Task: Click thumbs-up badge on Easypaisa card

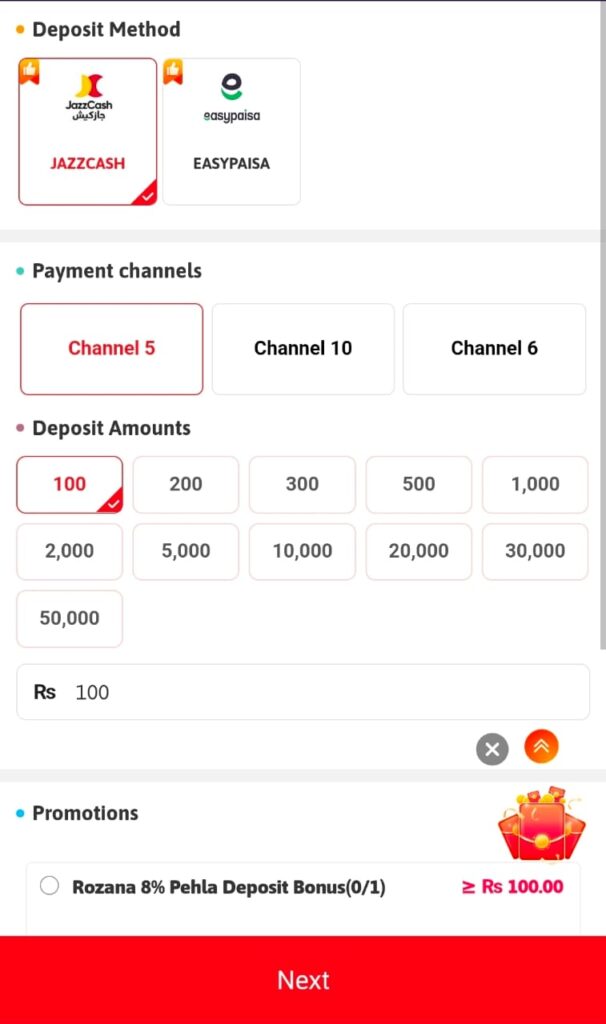Action: 173,72
